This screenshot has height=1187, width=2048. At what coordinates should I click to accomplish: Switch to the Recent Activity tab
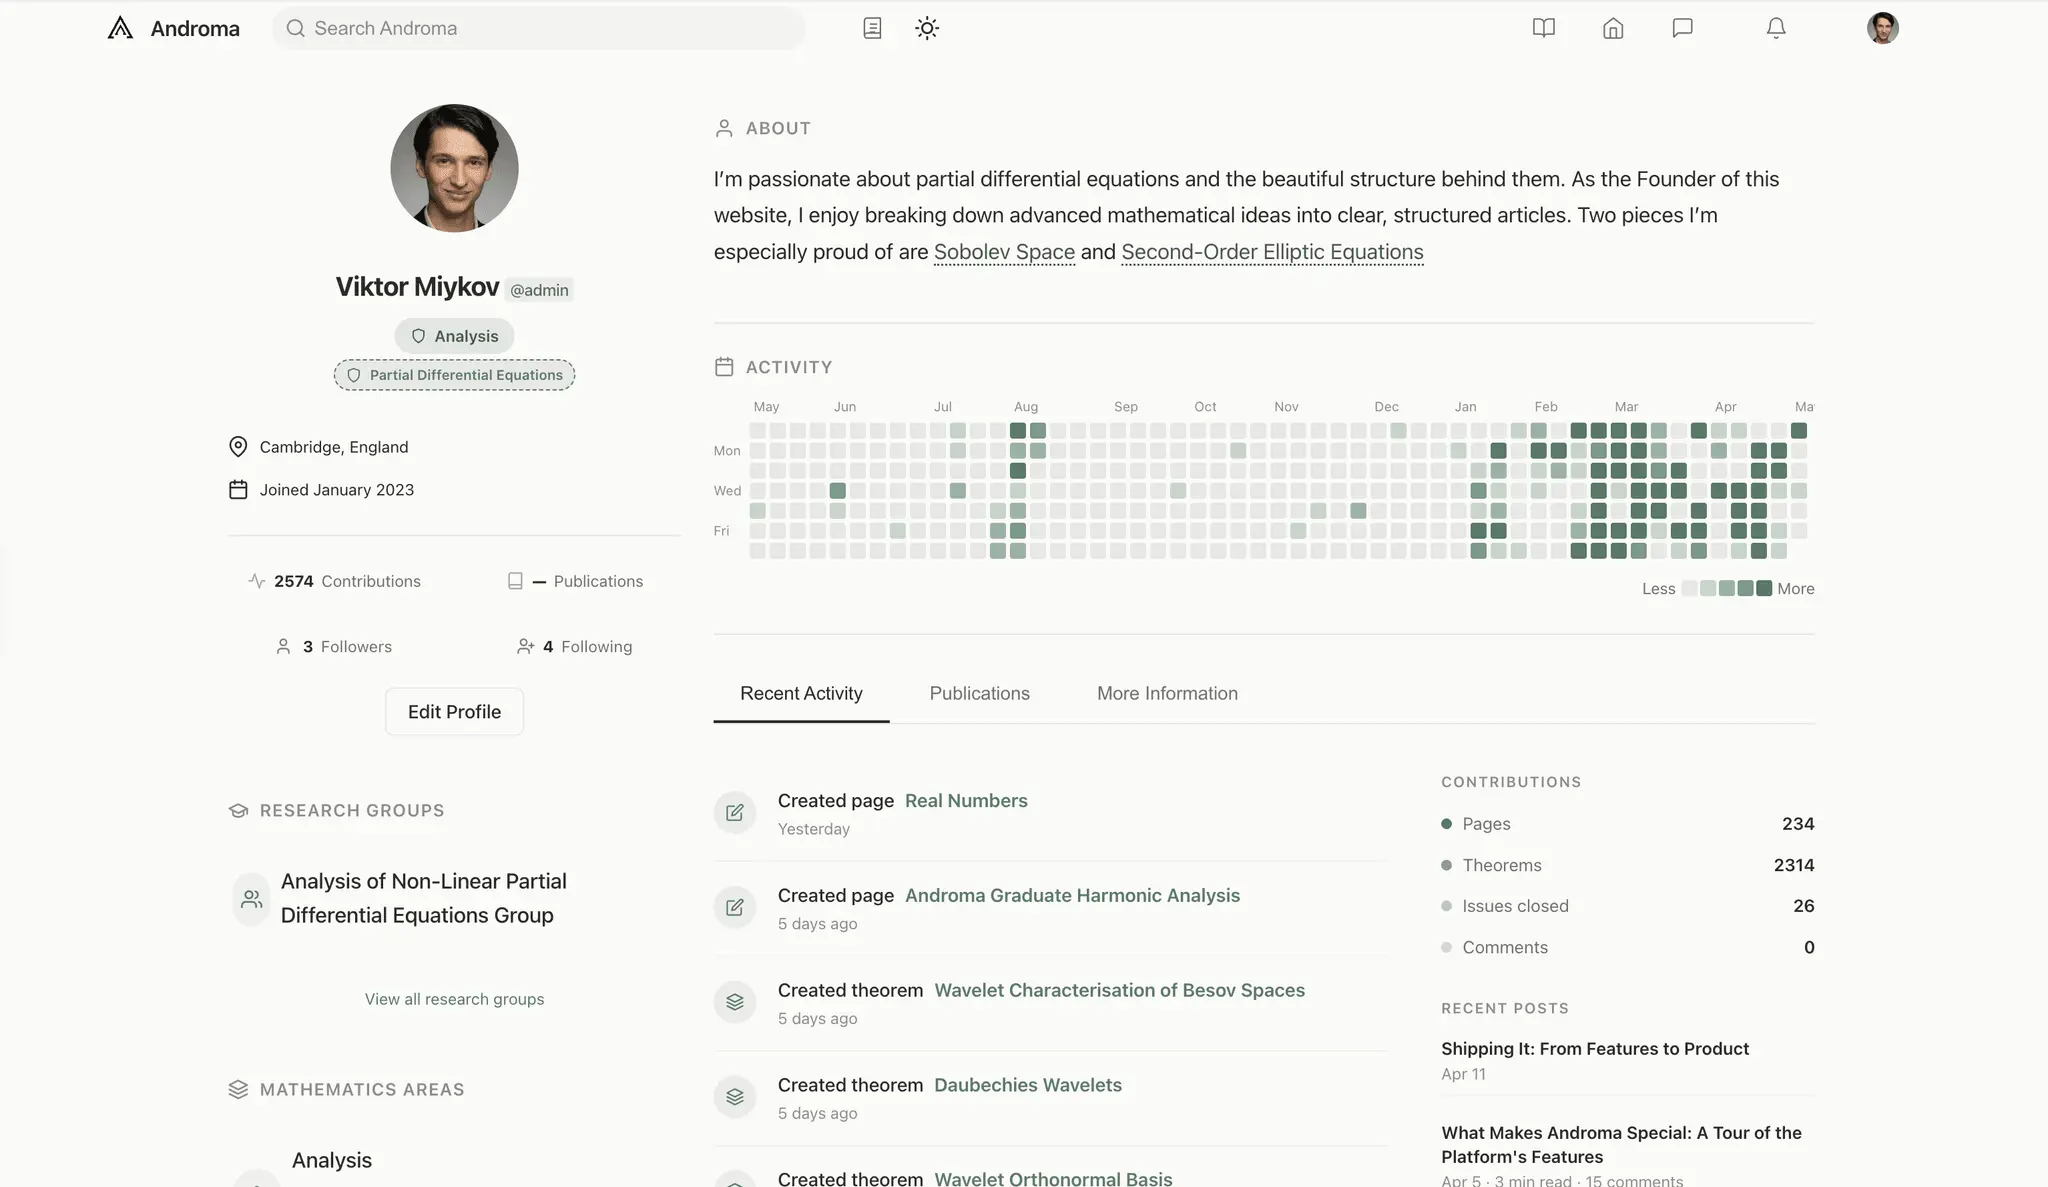pos(801,694)
